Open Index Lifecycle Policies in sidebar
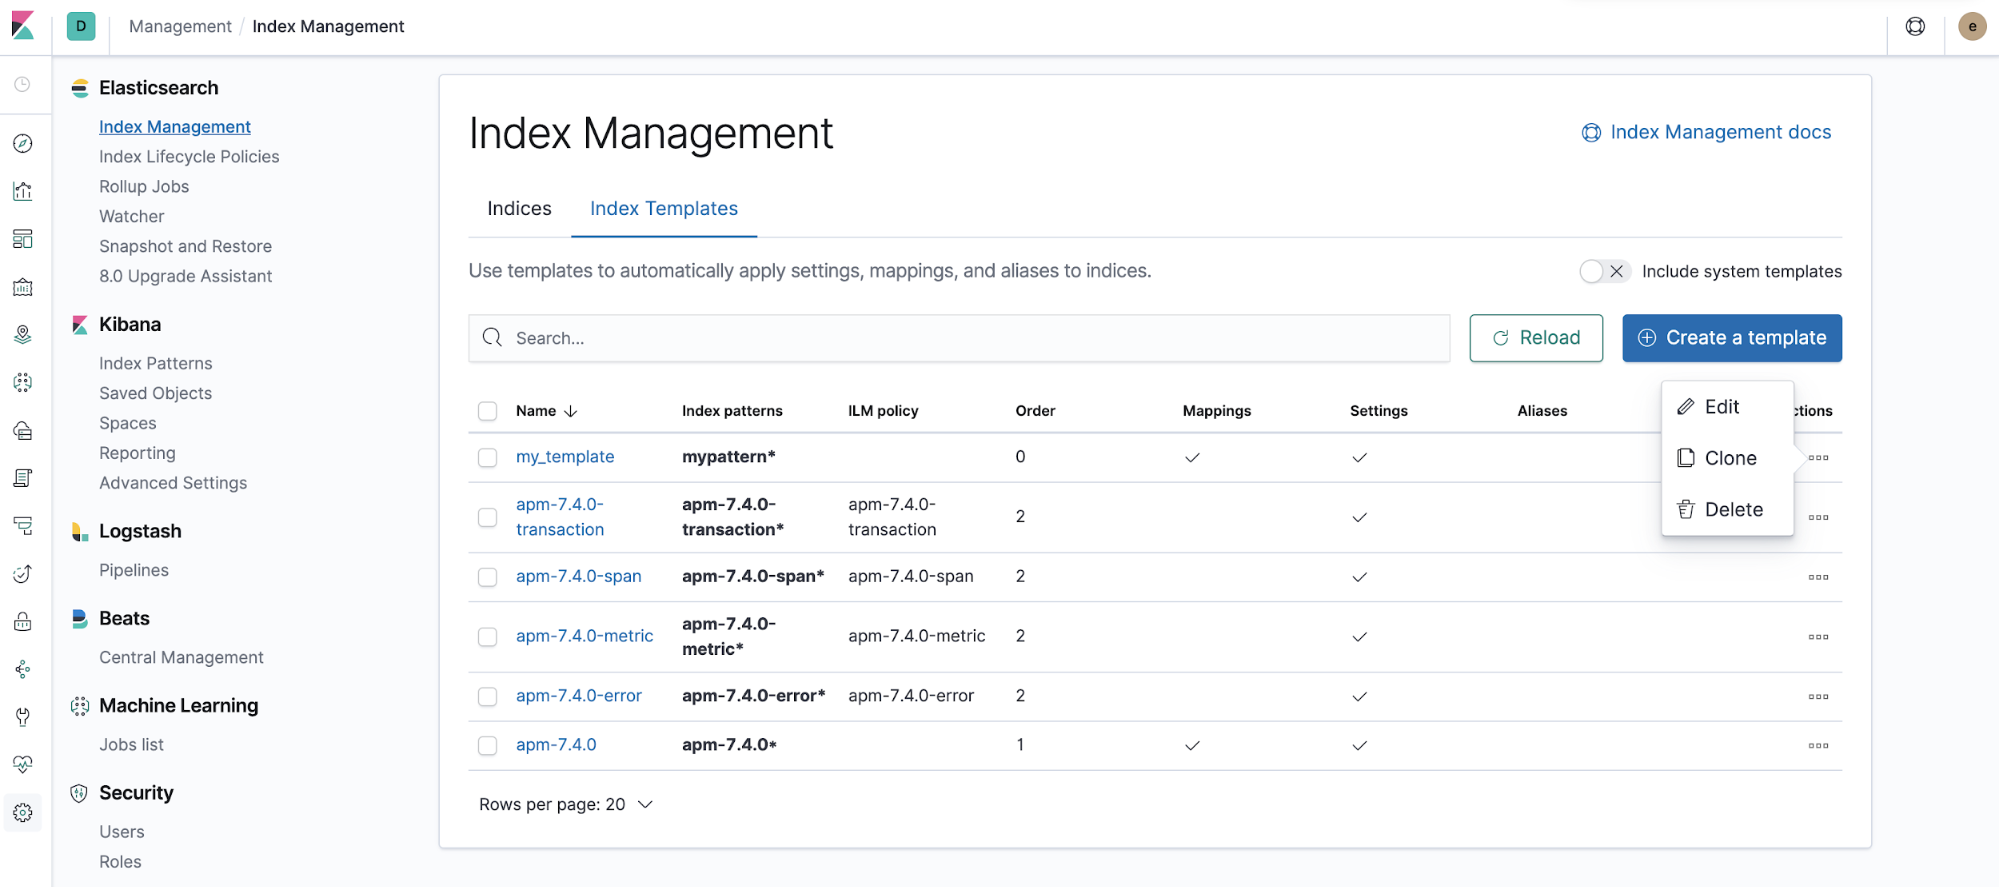 [x=189, y=156]
